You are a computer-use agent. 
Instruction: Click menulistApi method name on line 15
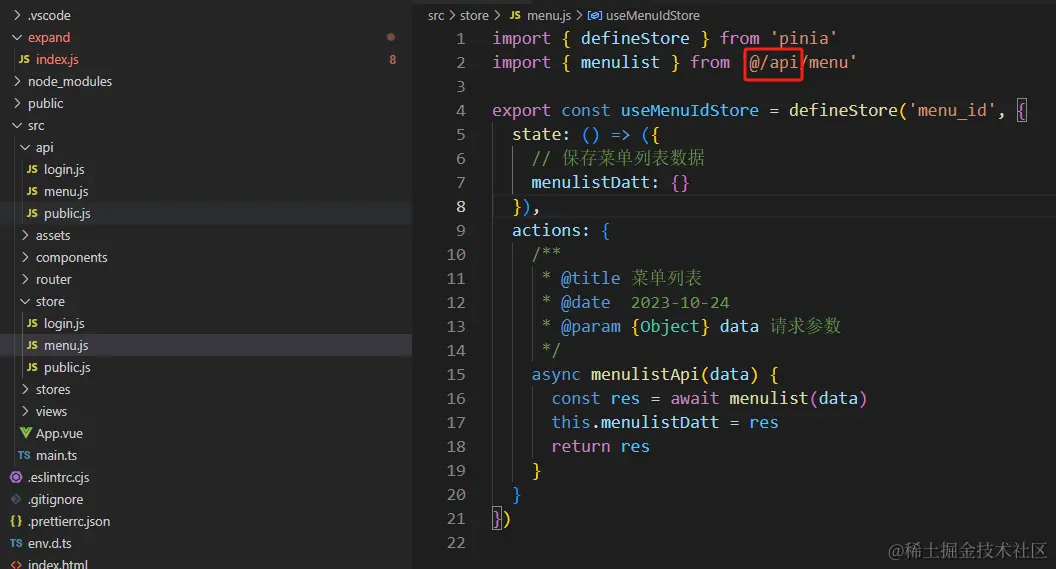click(646, 374)
